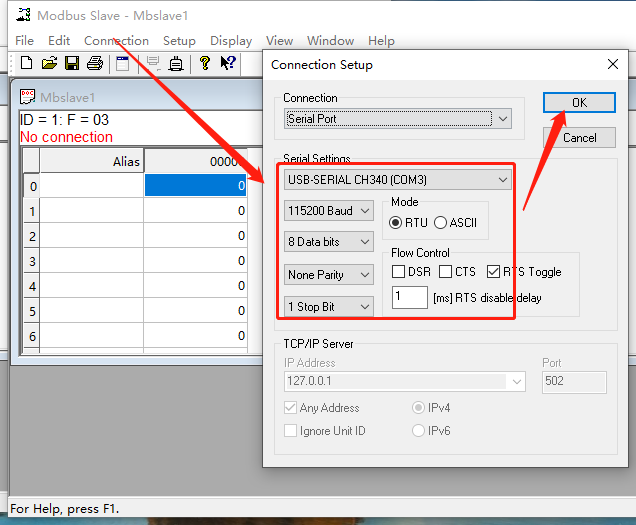The width and height of the screenshot is (636, 525).
Task: Select the ASCII mode radio button
Action: pos(441,222)
